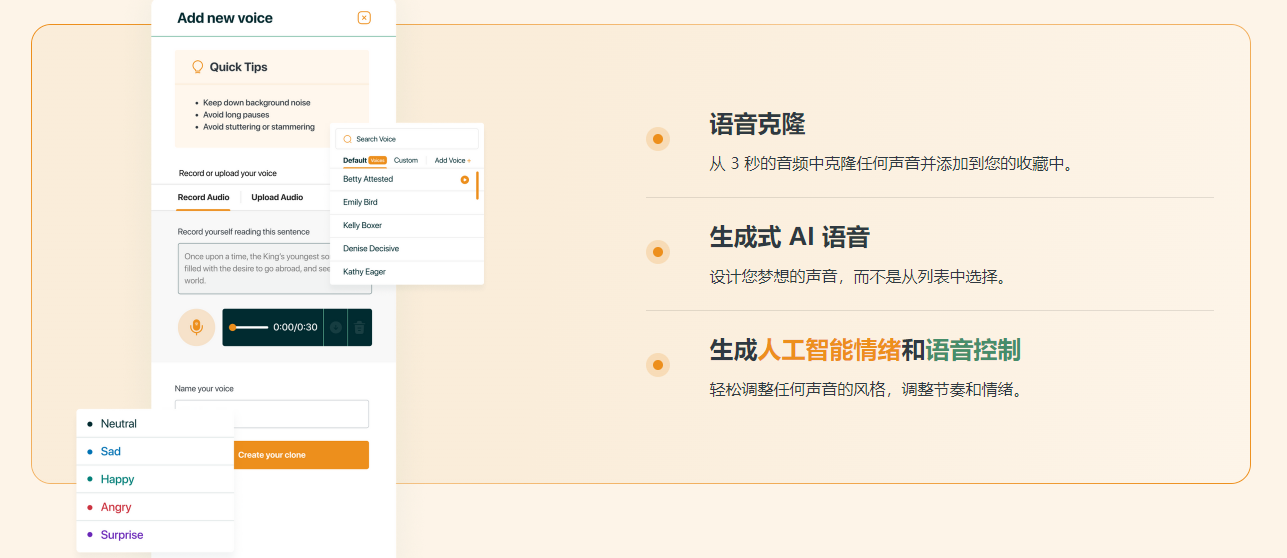Screen dimensions: 1287x558
Task: Click the microphone record icon
Action: [x=196, y=327]
